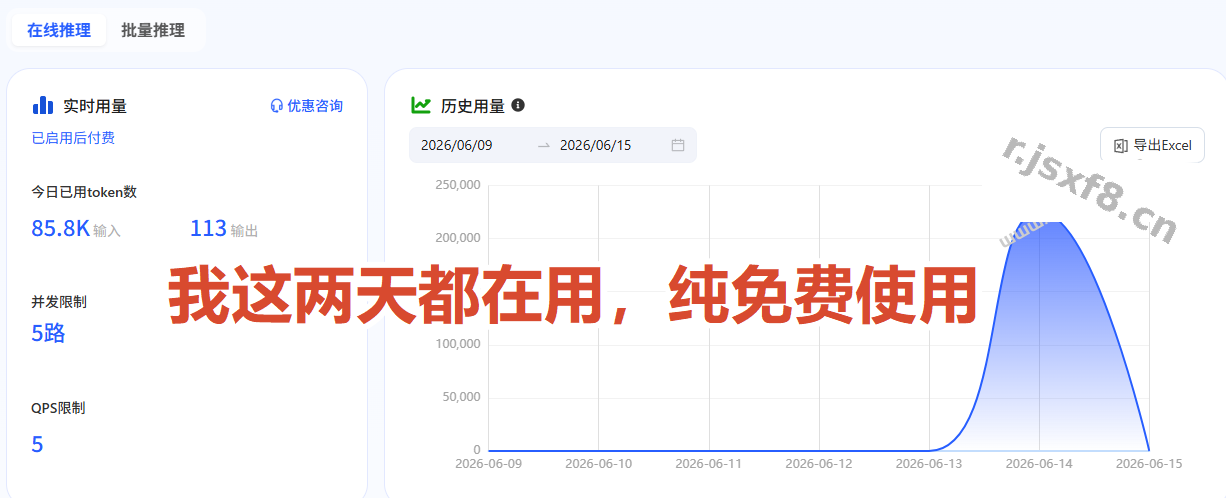
Task: Click the 250,000 y-axis label
Action: 458,185
